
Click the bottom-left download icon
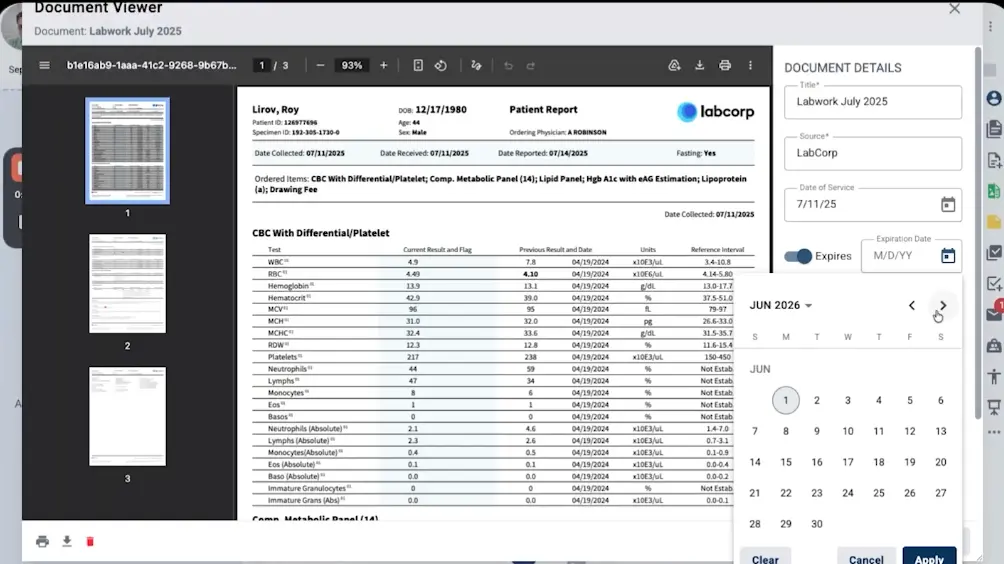coord(67,542)
